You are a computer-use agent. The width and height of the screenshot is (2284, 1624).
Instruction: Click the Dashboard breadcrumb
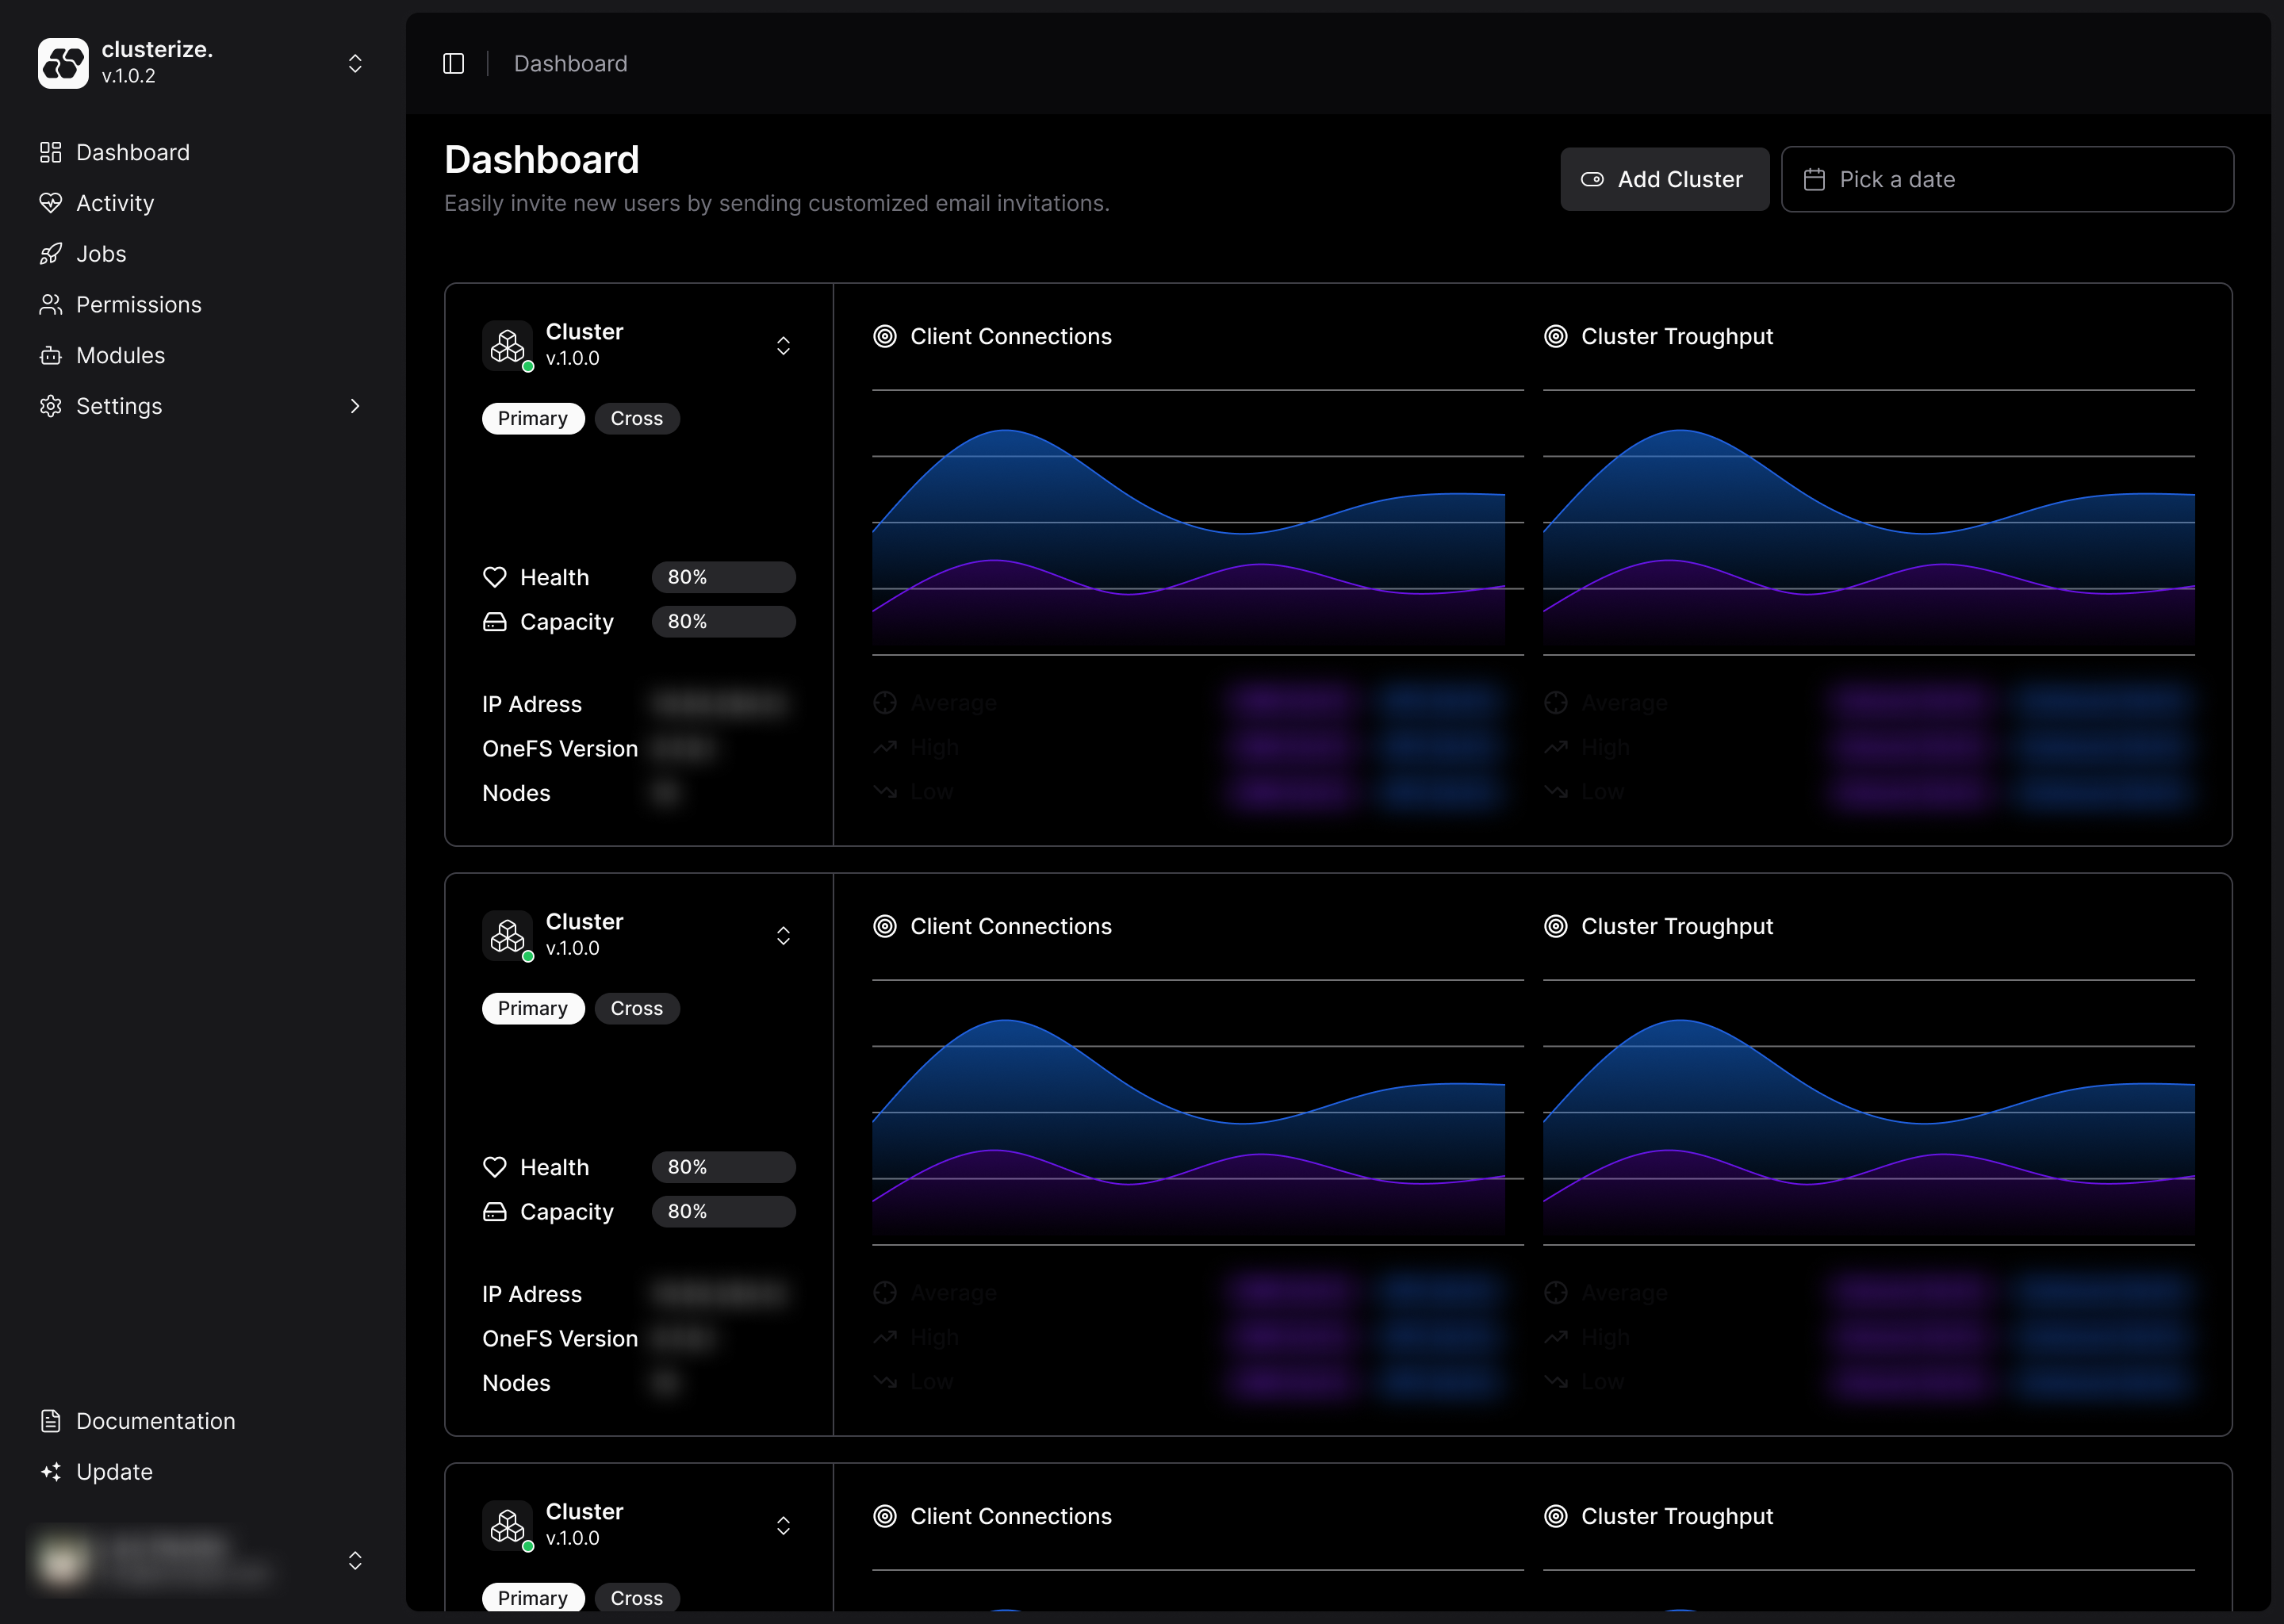pos(570,63)
